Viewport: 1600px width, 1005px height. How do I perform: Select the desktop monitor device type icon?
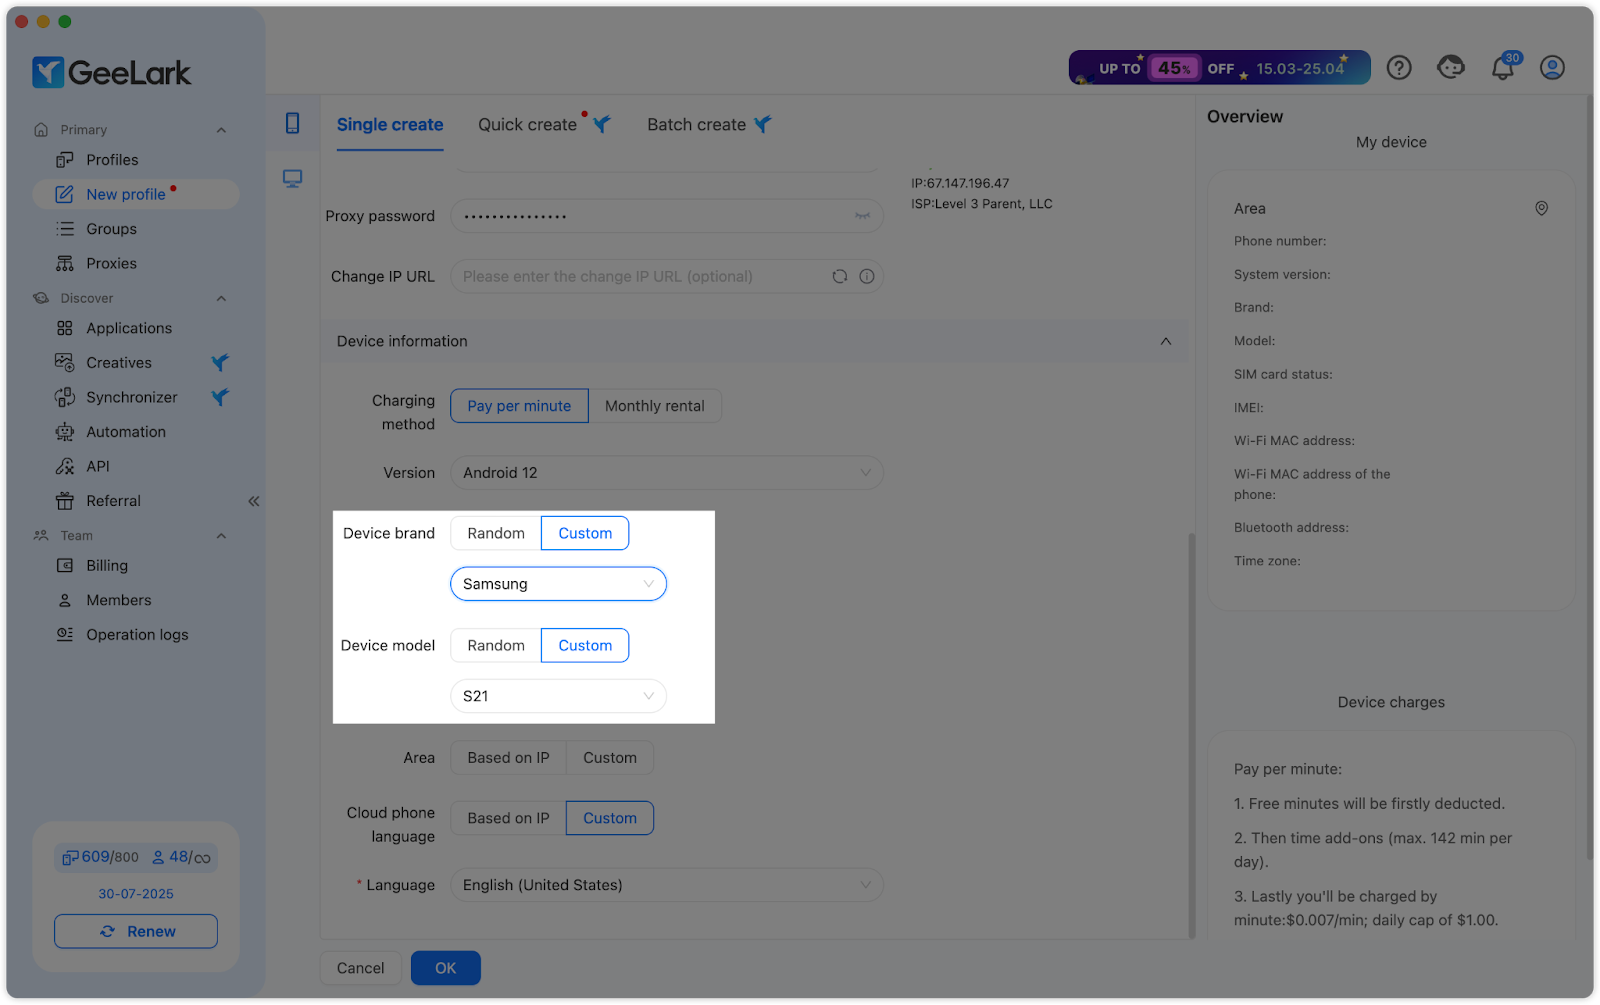(292, 179)
